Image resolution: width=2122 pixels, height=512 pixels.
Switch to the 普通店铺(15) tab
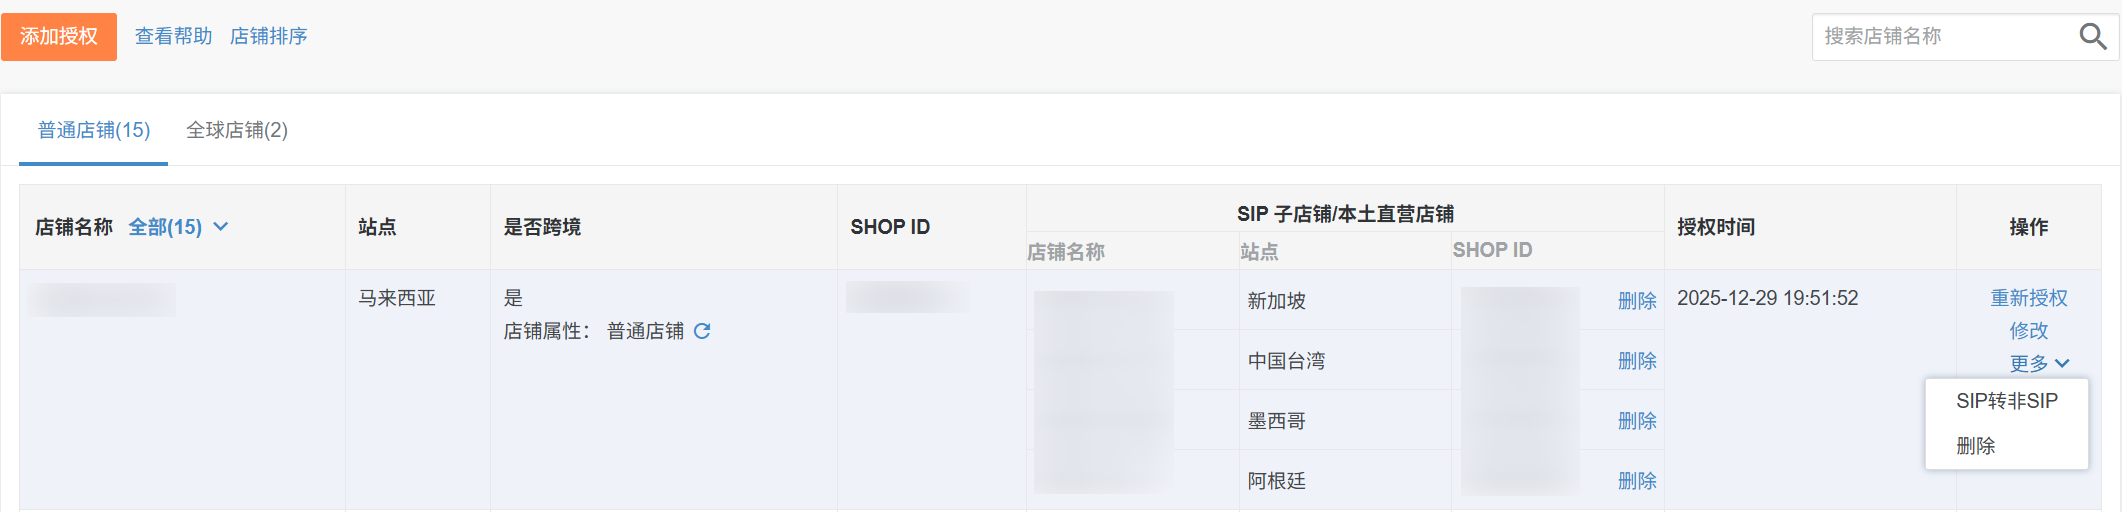[94, 131]
